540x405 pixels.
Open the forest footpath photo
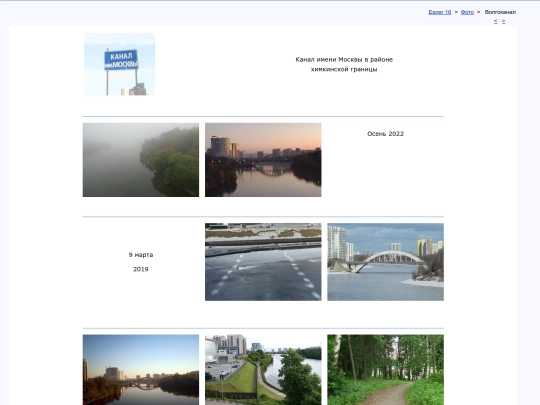click(x=385, y=370)
